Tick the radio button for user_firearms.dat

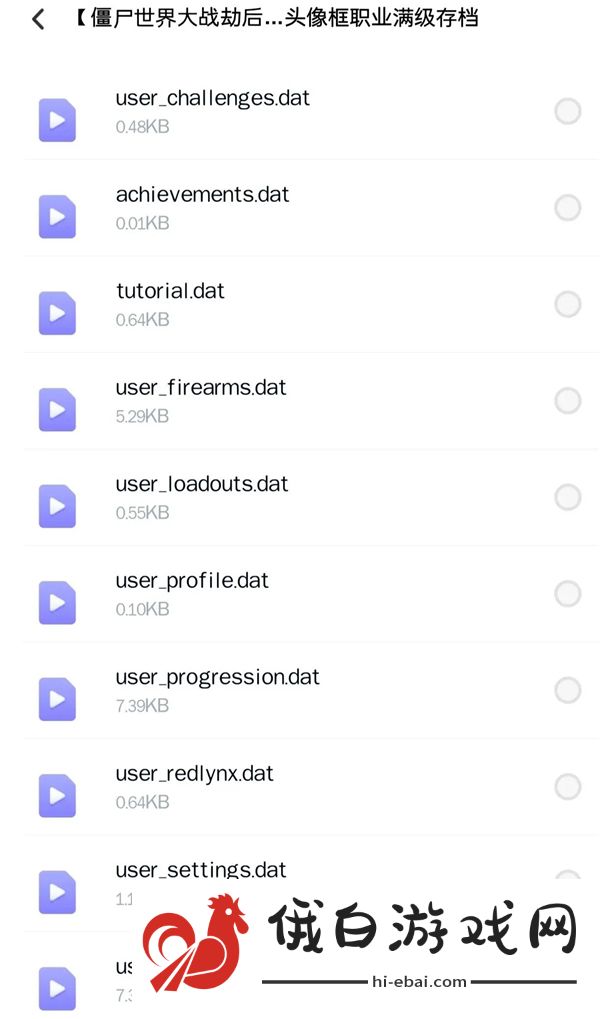click(567, 401)
